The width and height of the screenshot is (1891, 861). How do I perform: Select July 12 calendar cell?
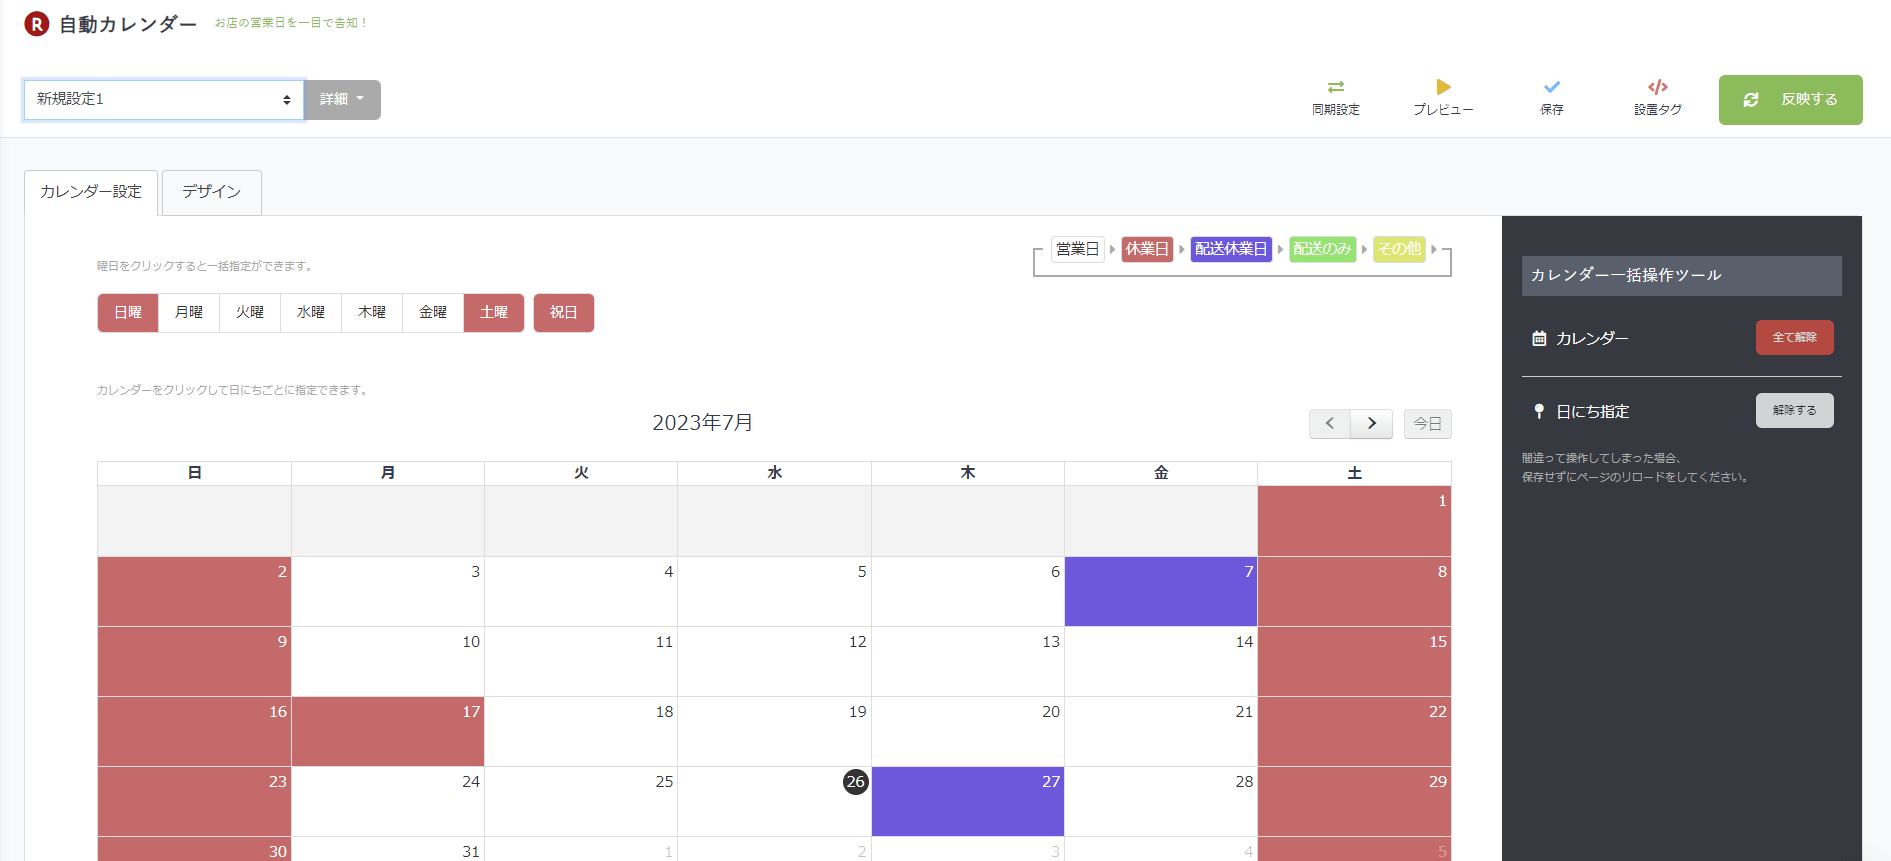775,662
